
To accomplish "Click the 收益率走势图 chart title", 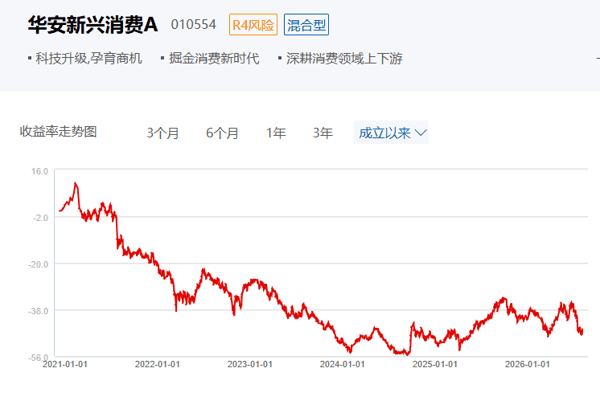I will click(58, 132).
